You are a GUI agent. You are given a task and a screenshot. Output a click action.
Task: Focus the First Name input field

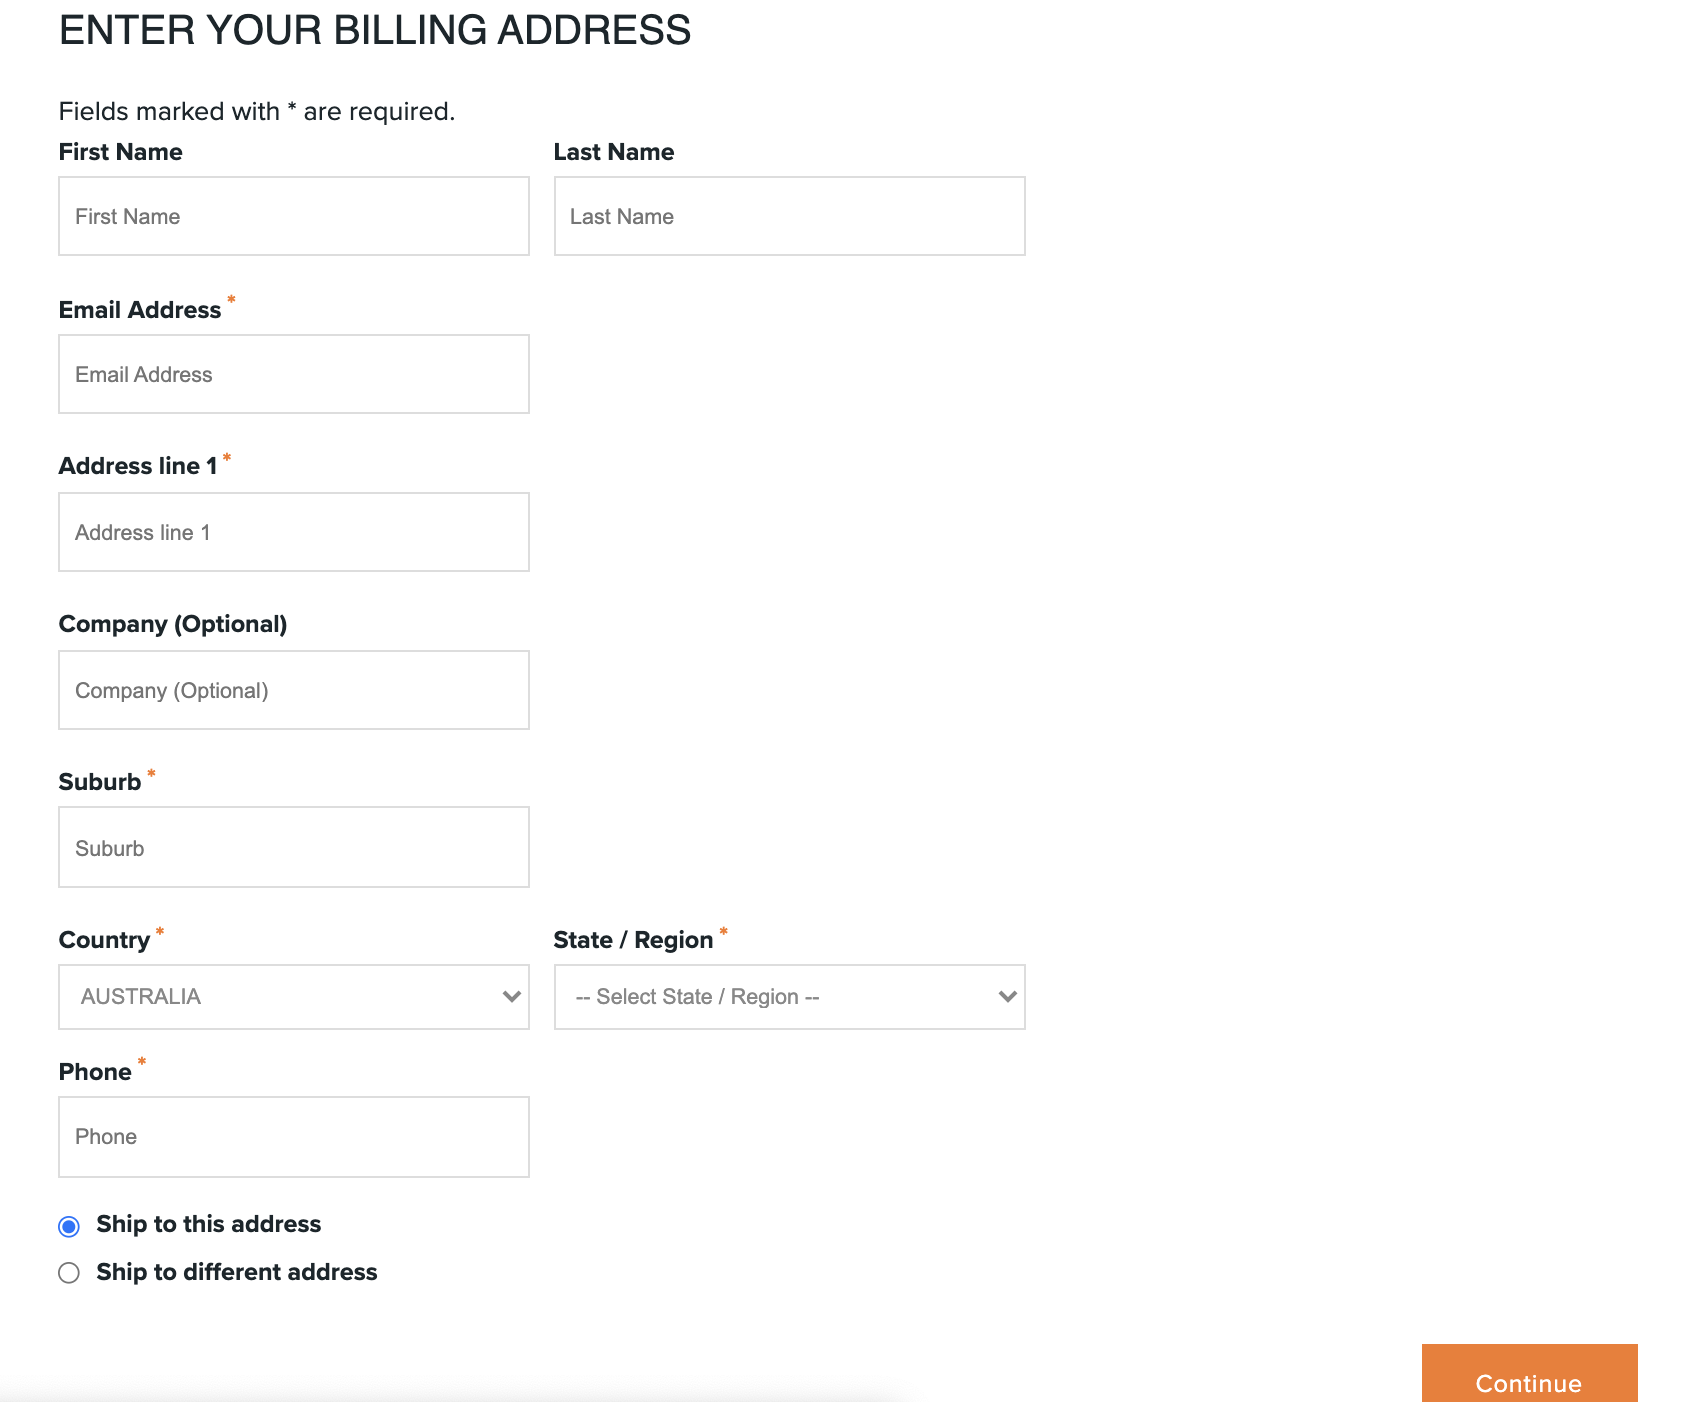coord(294,216)
